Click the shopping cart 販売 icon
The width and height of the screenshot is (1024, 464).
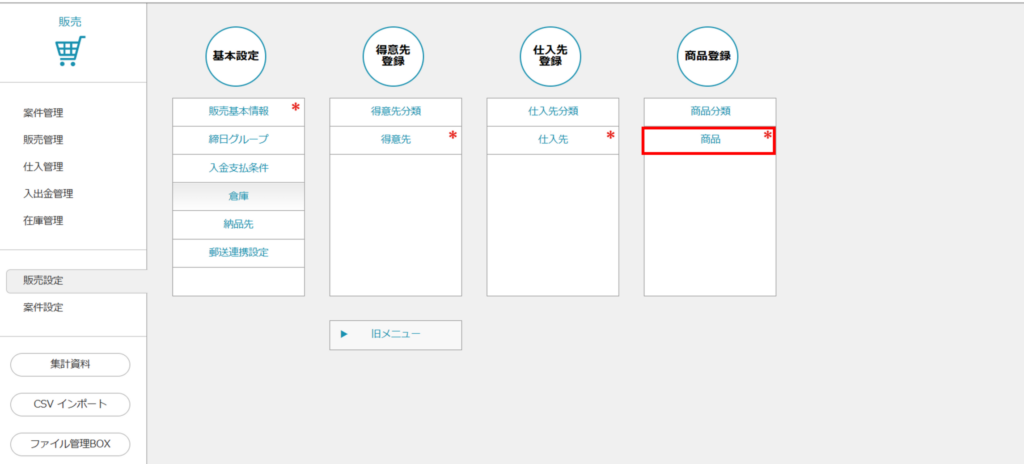click(70, 50)
